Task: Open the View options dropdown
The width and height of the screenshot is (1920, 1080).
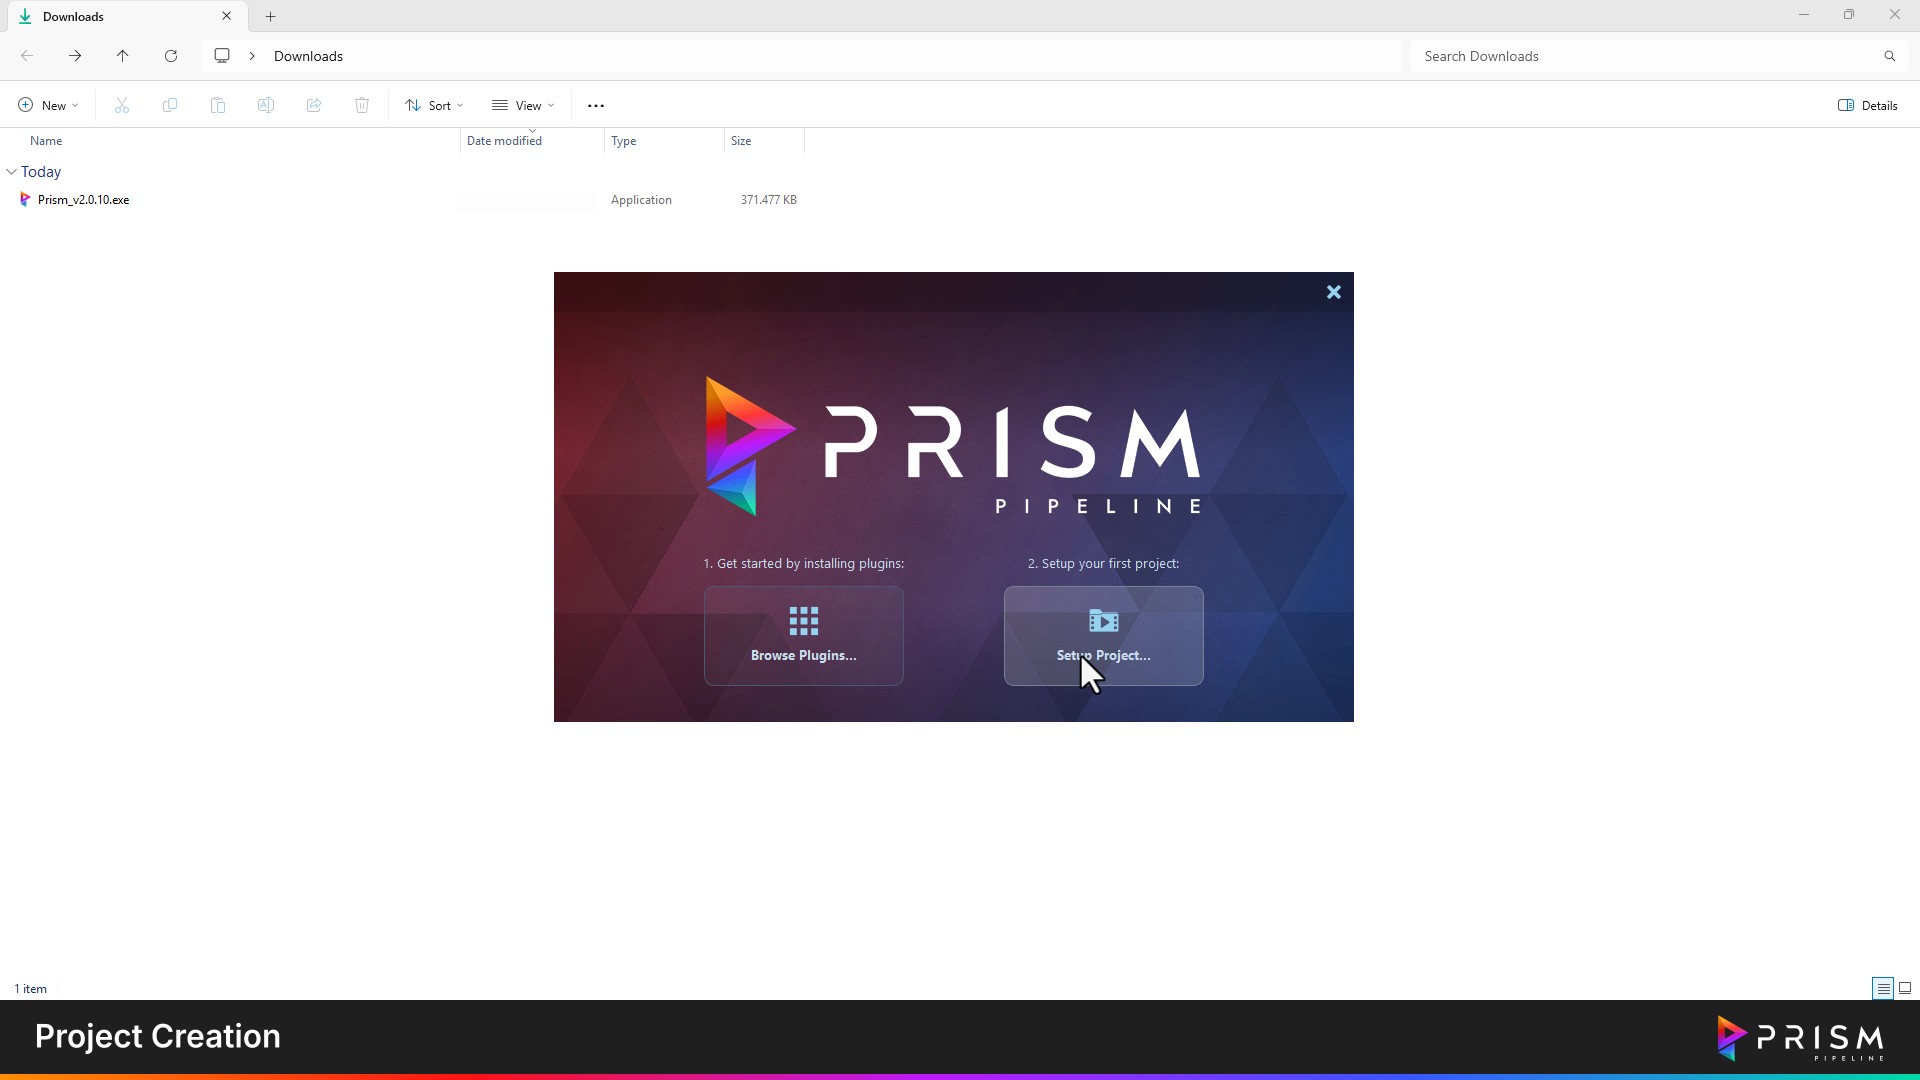Action: point(523,105)
